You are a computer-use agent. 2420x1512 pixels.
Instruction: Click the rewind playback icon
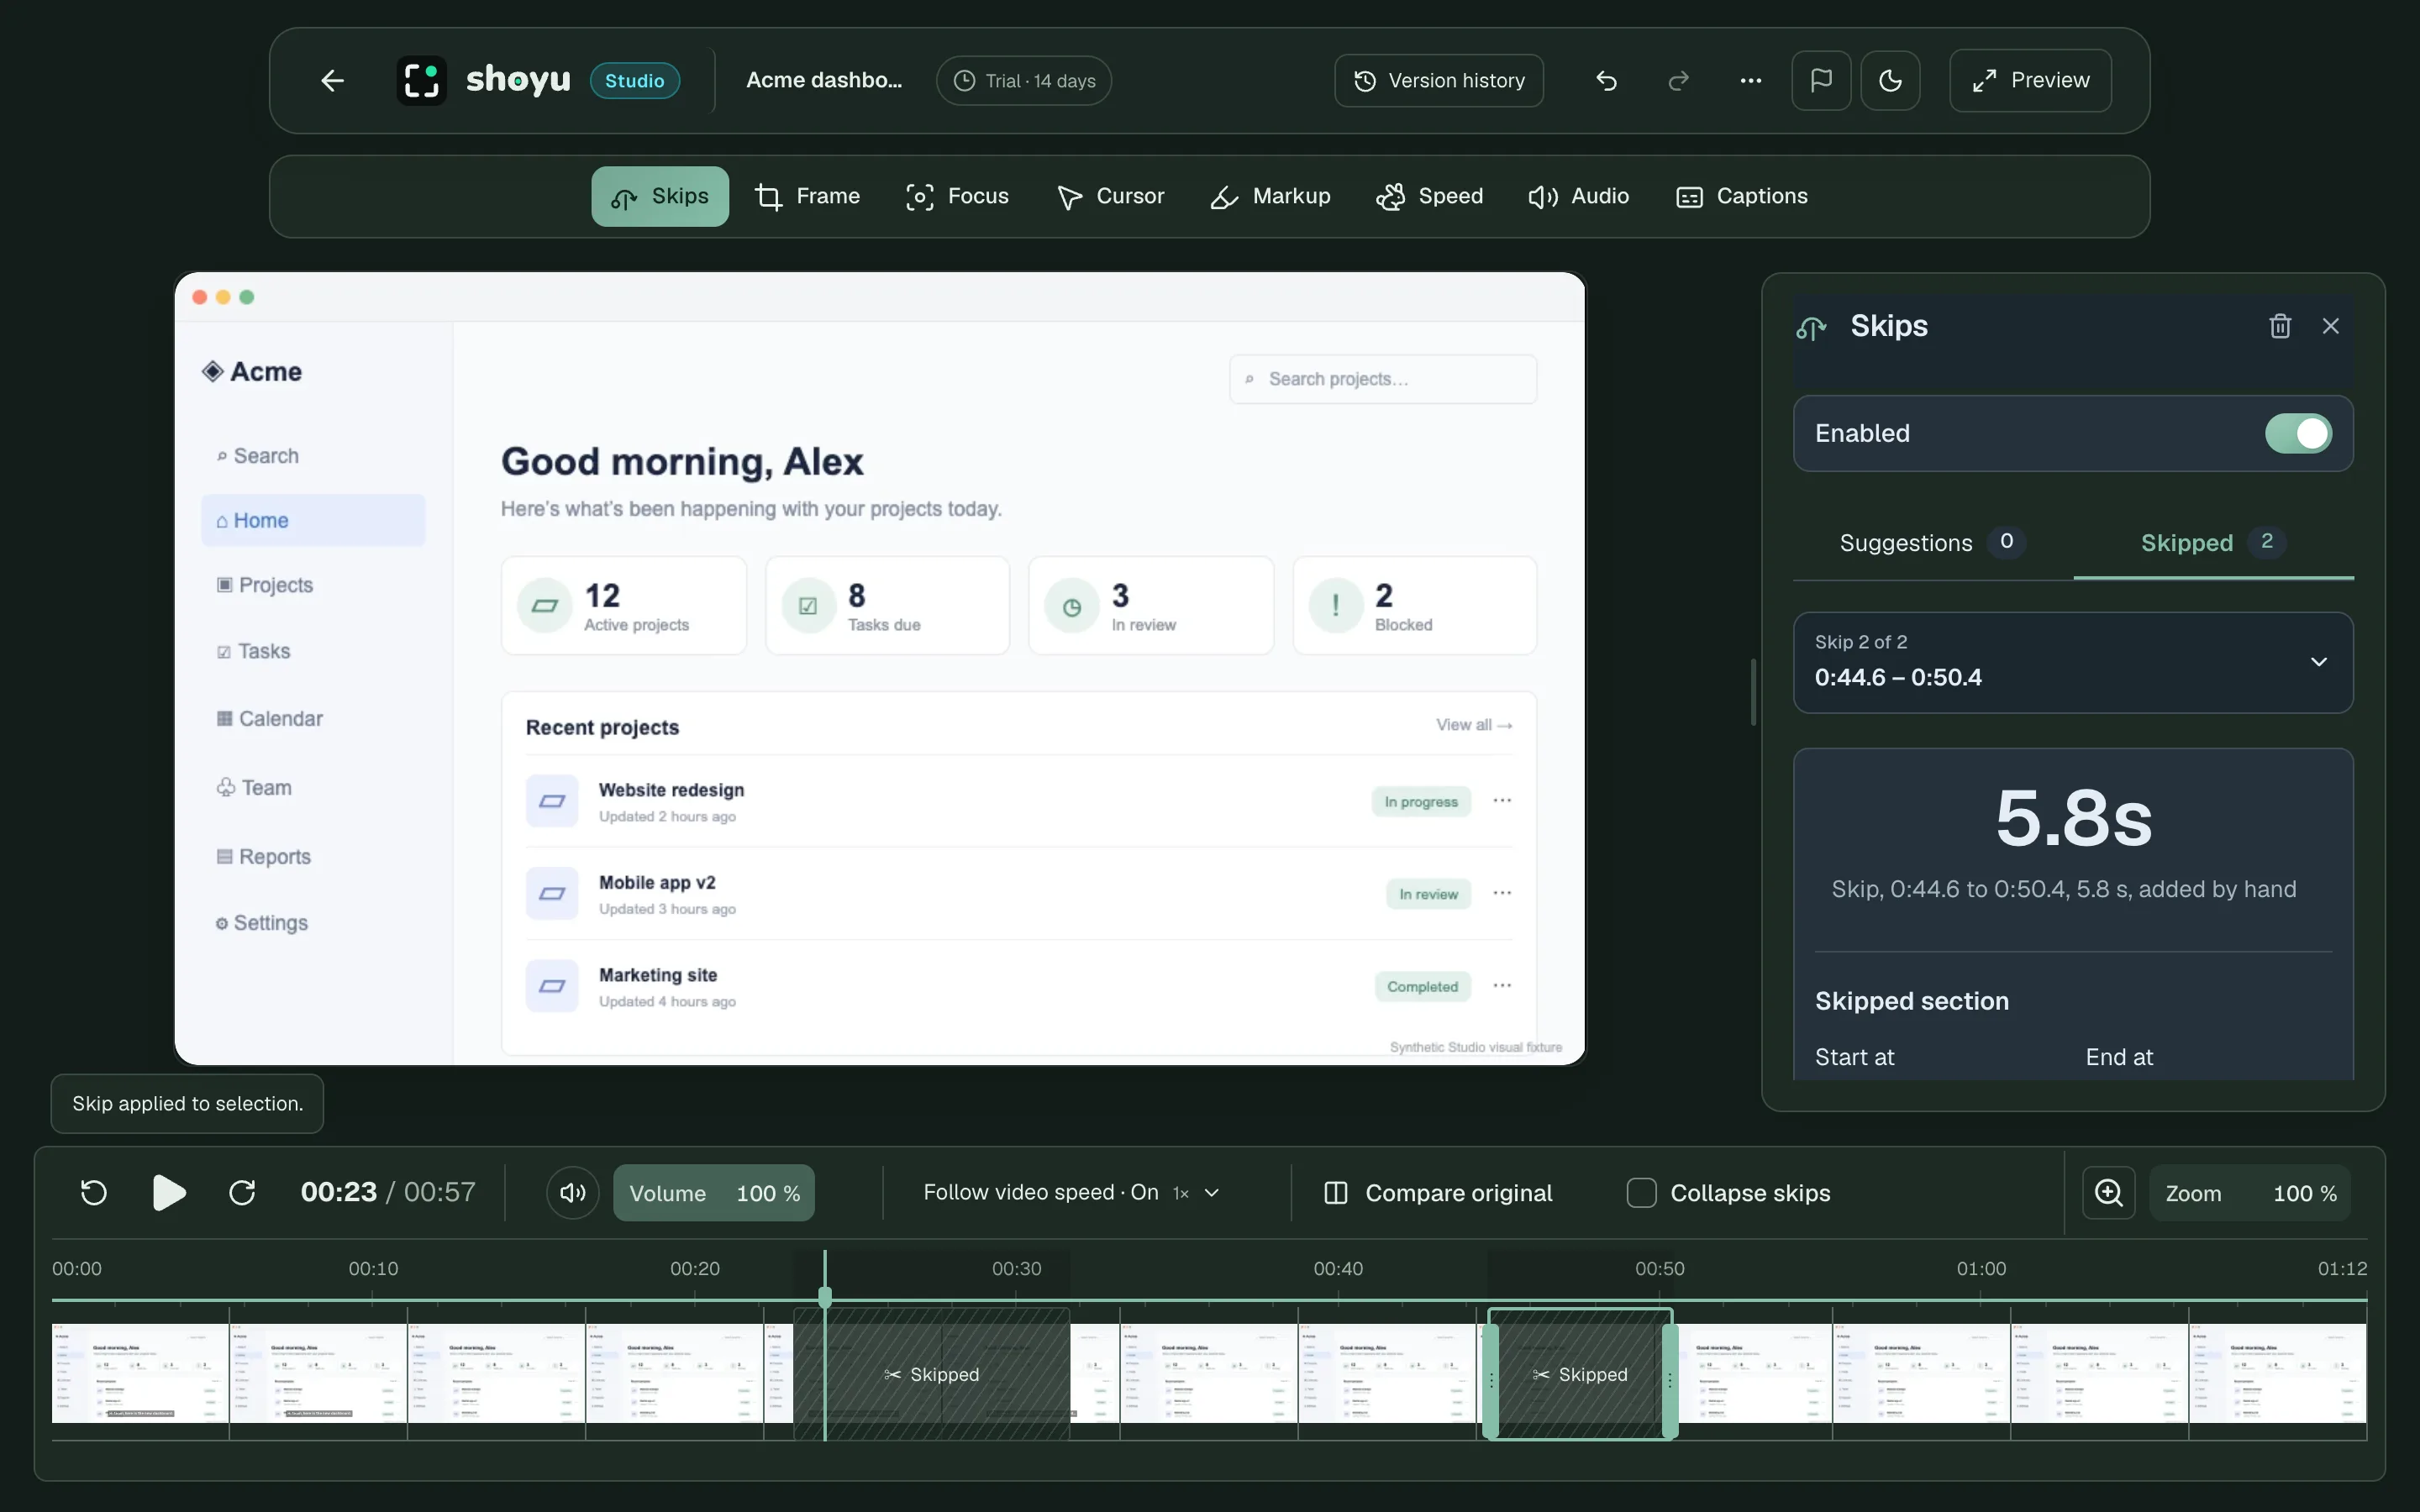(x=94, y=1192)
